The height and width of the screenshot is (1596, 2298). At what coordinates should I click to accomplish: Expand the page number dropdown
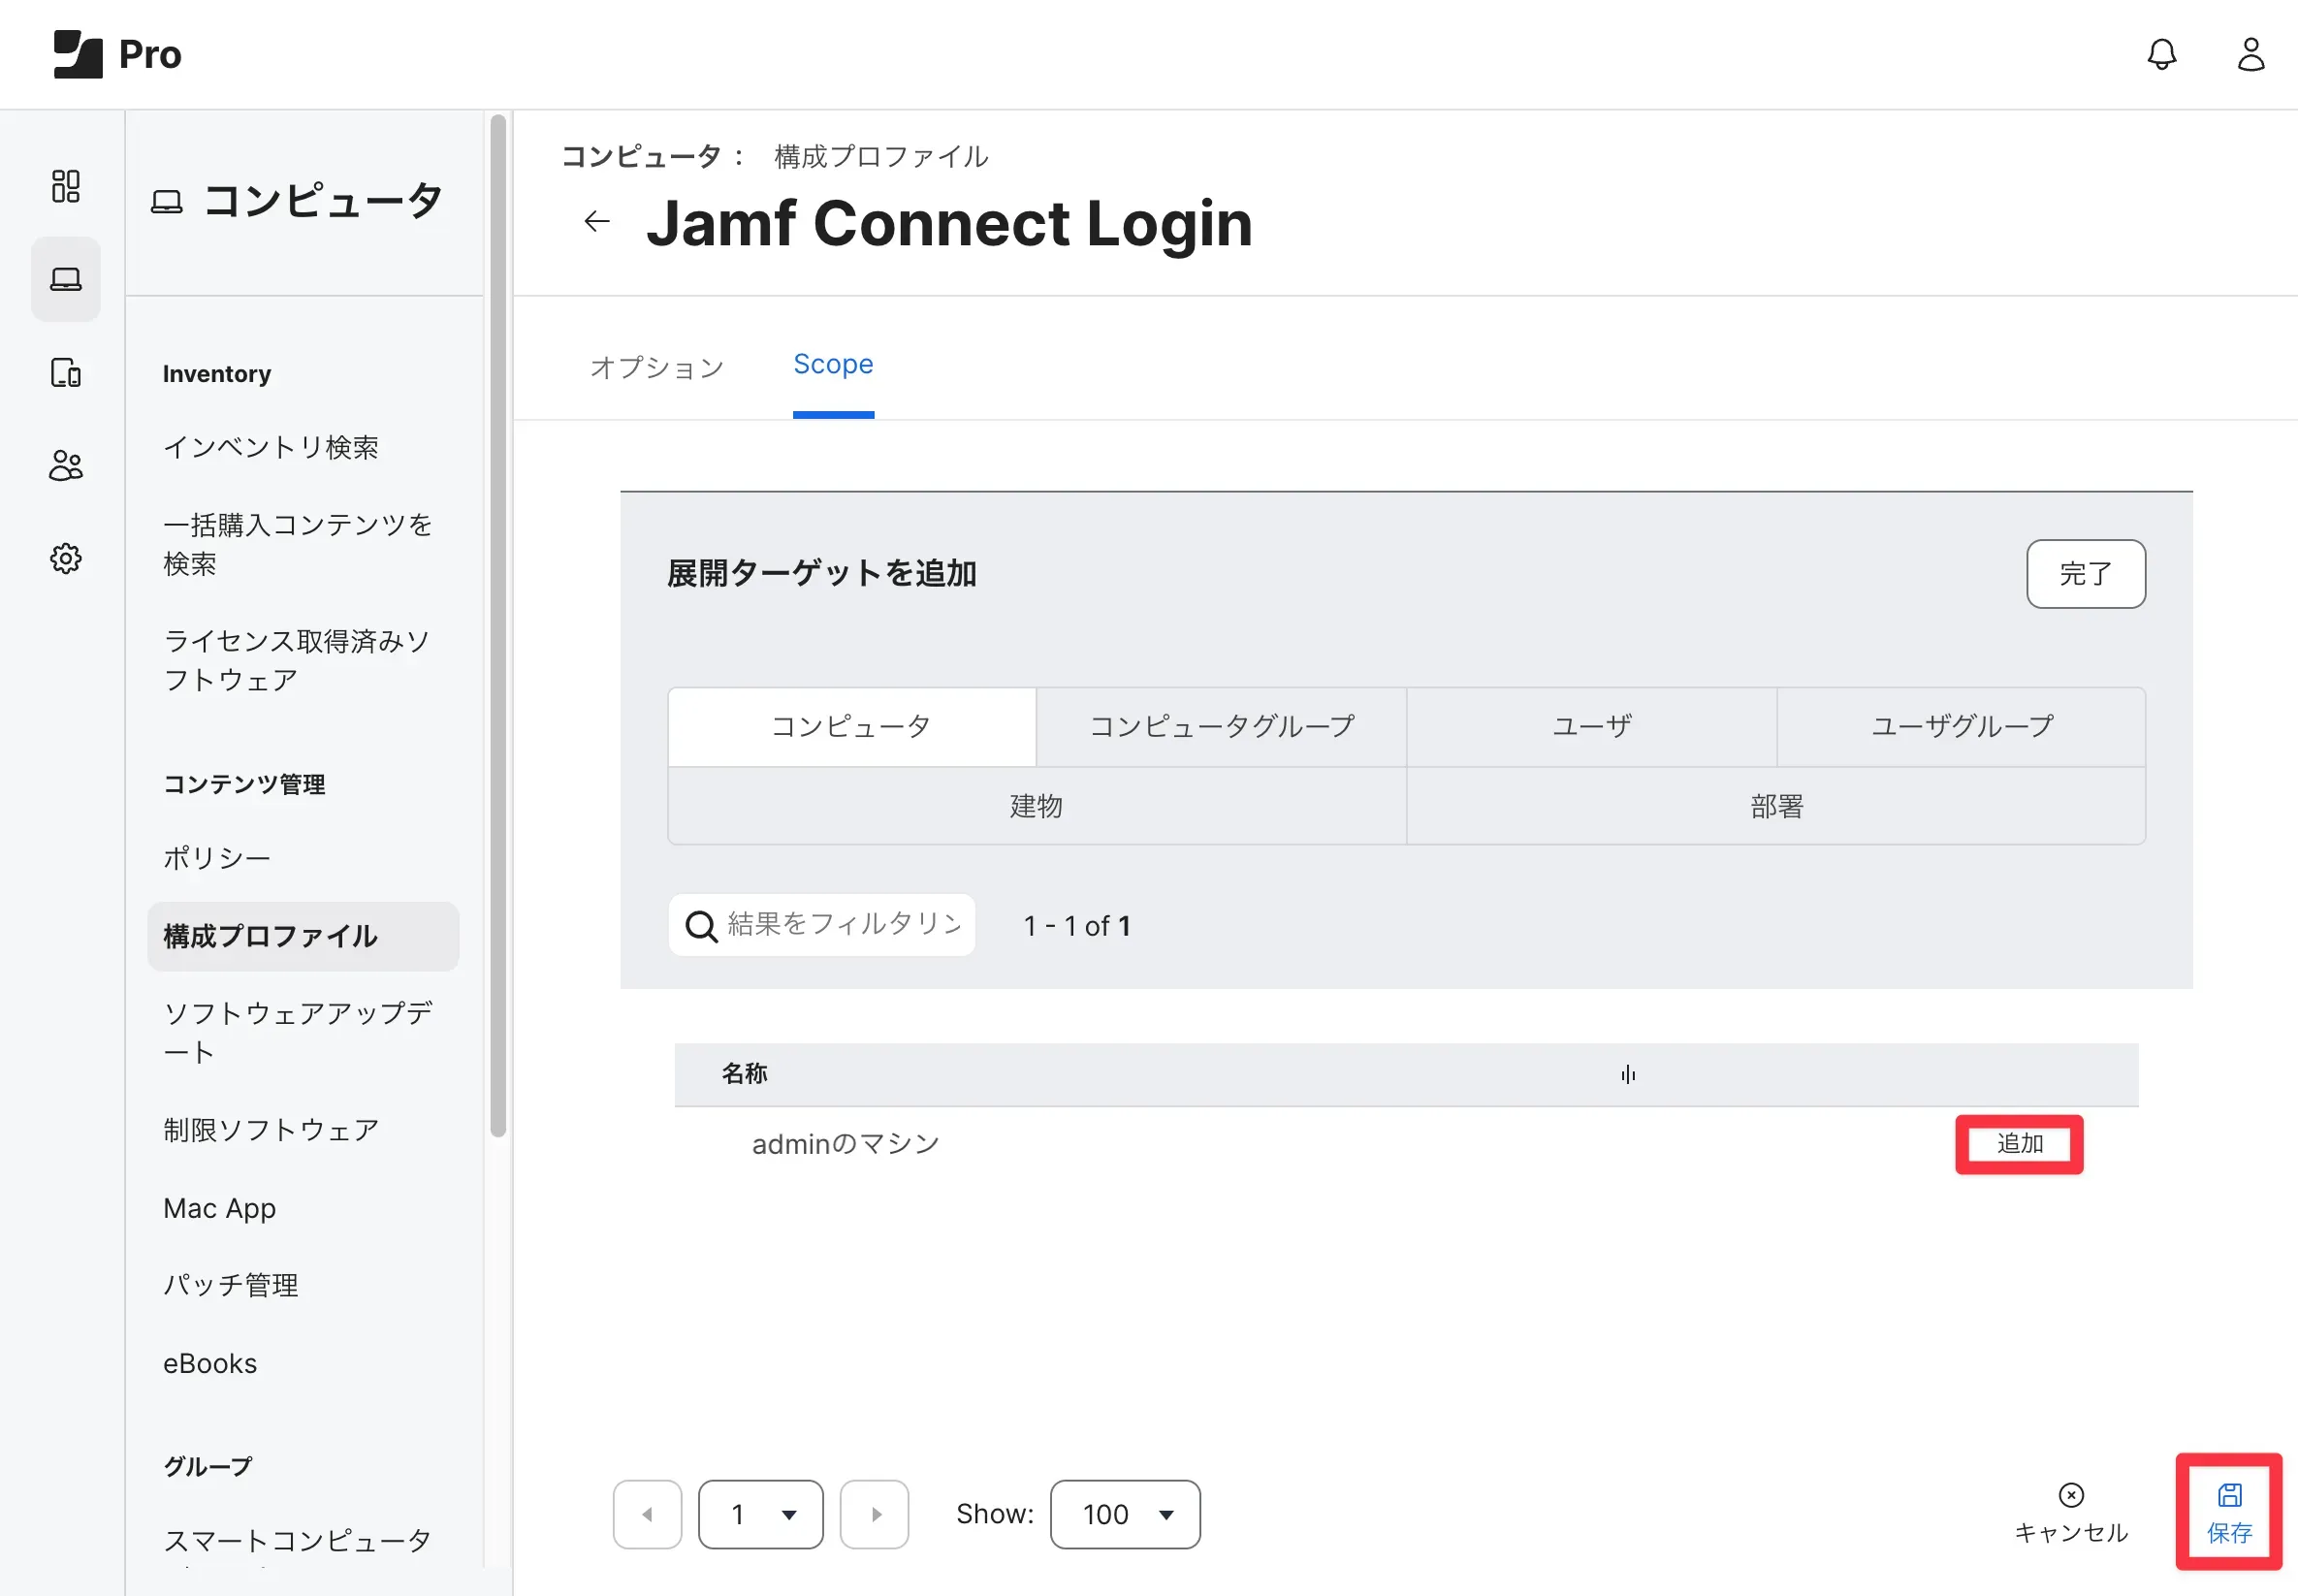tap(761, 1514)
